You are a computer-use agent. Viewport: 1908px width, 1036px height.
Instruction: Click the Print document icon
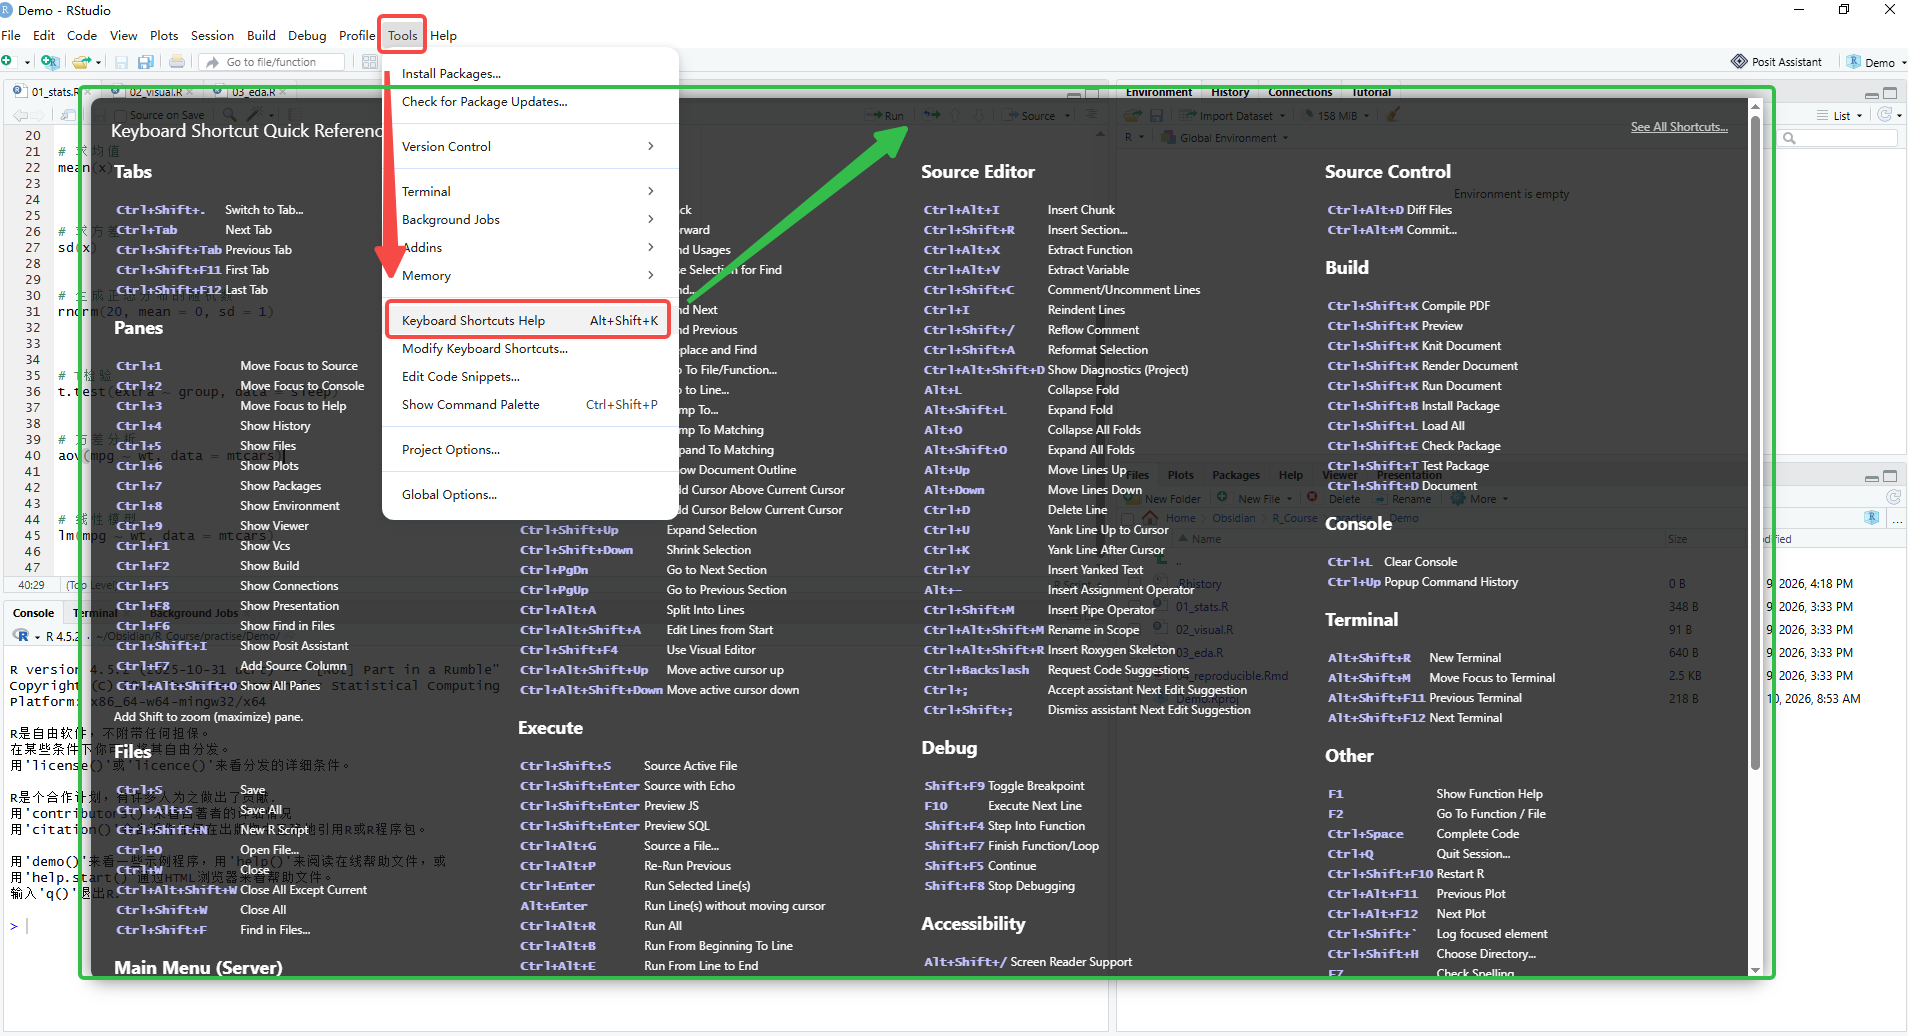(x=177, y=62)
